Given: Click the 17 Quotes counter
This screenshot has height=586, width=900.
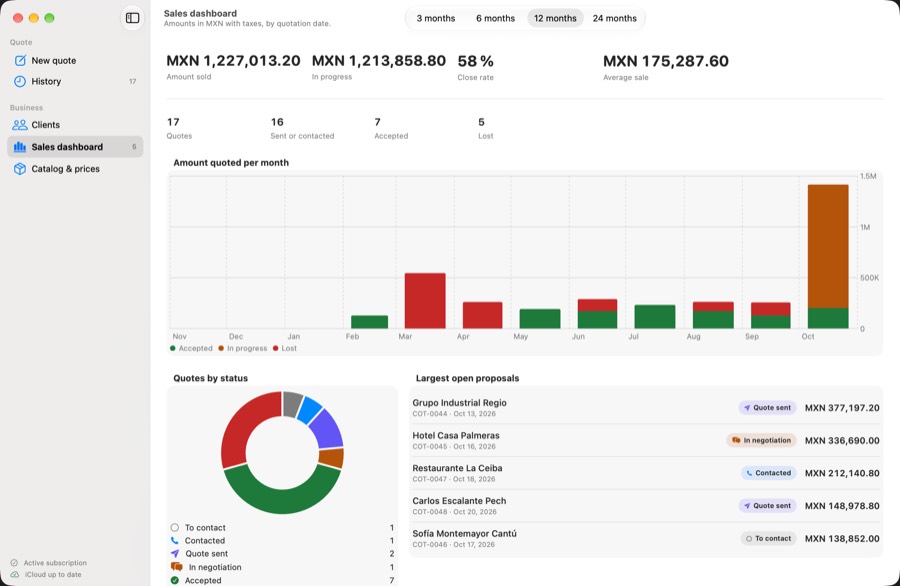Looking at the screenshot, I should click(x=173, y=122).
